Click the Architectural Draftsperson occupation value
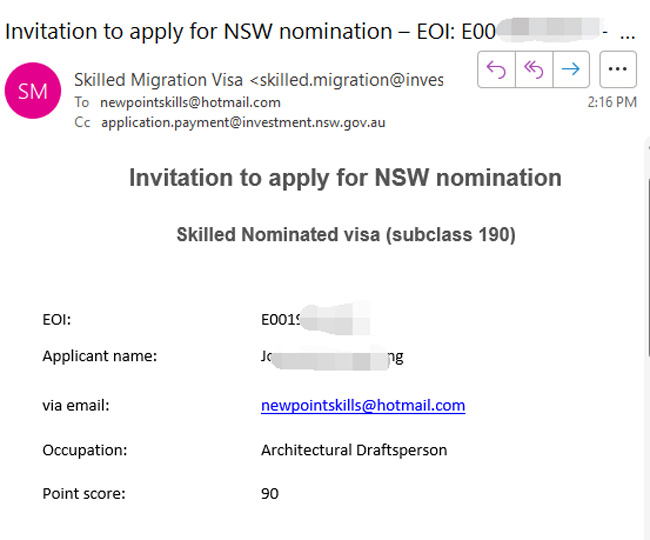Screen dimensions: 650x540 click(354, 450)
